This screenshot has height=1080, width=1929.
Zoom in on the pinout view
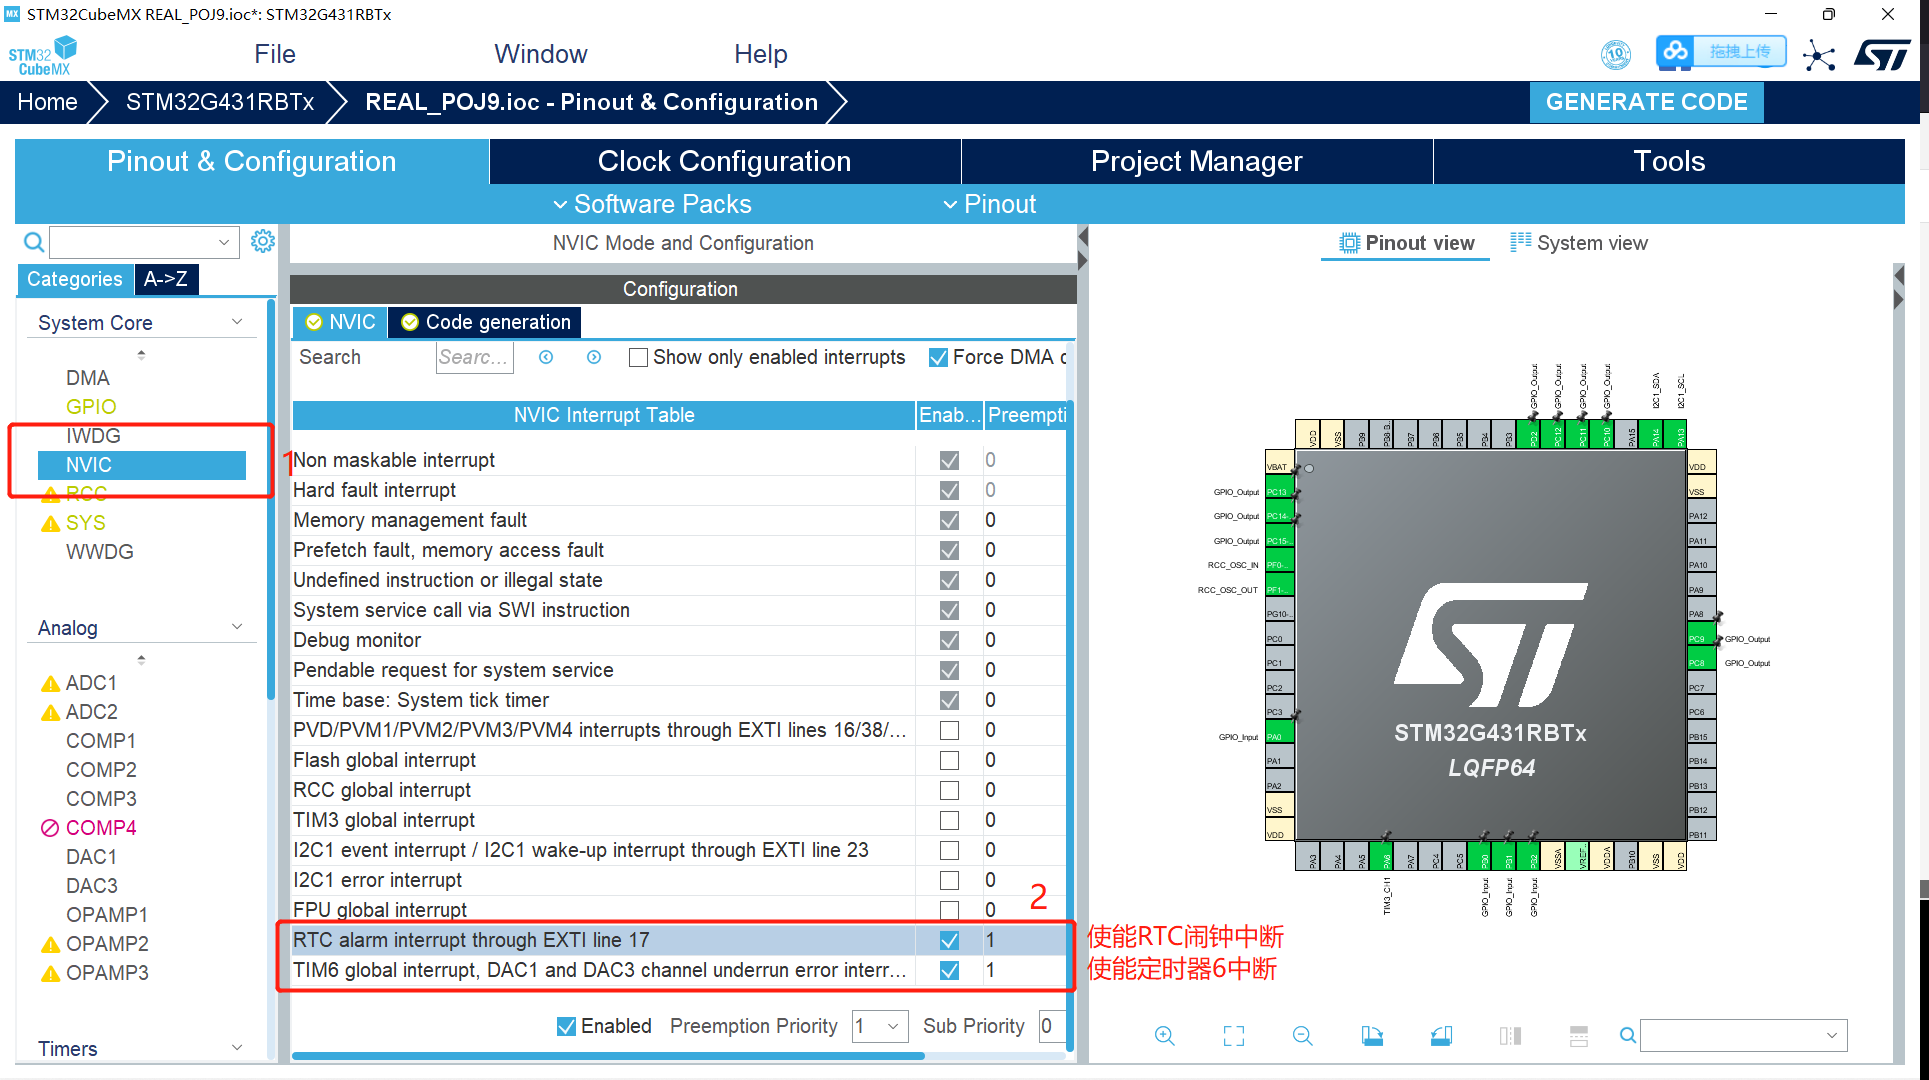pos(1164,1036)
